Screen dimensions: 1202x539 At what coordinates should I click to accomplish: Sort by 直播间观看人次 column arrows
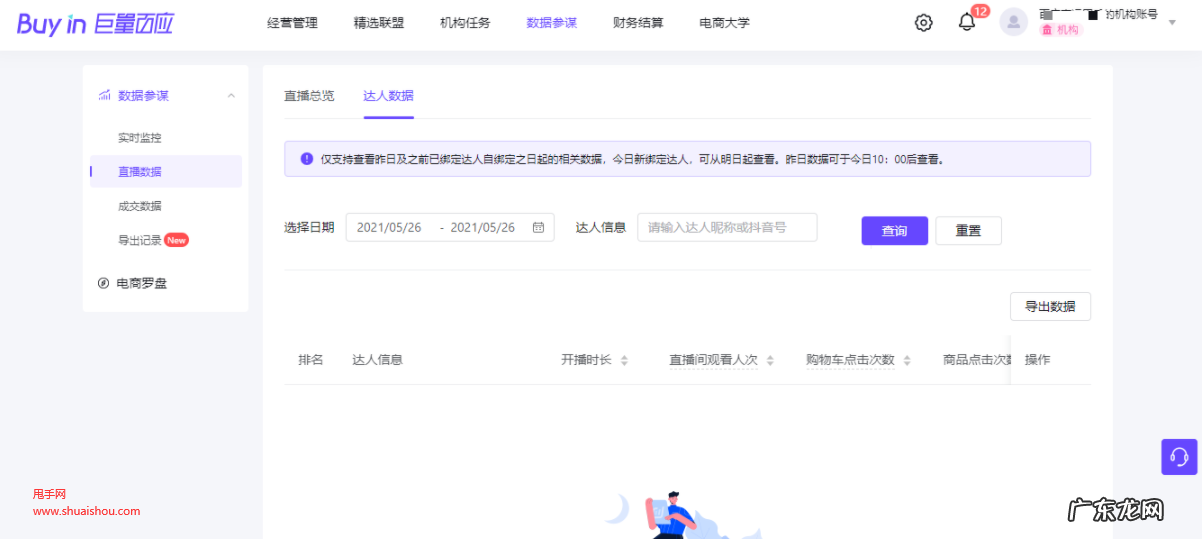tap(770, 360)
